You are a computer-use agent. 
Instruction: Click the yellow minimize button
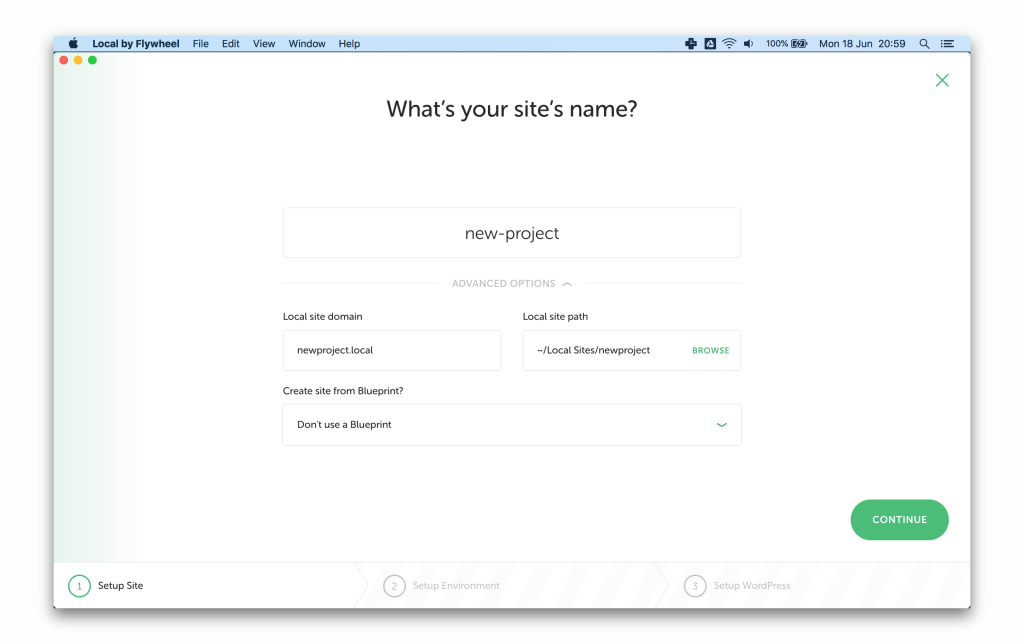pyautogui.click(x=78, y=60)
